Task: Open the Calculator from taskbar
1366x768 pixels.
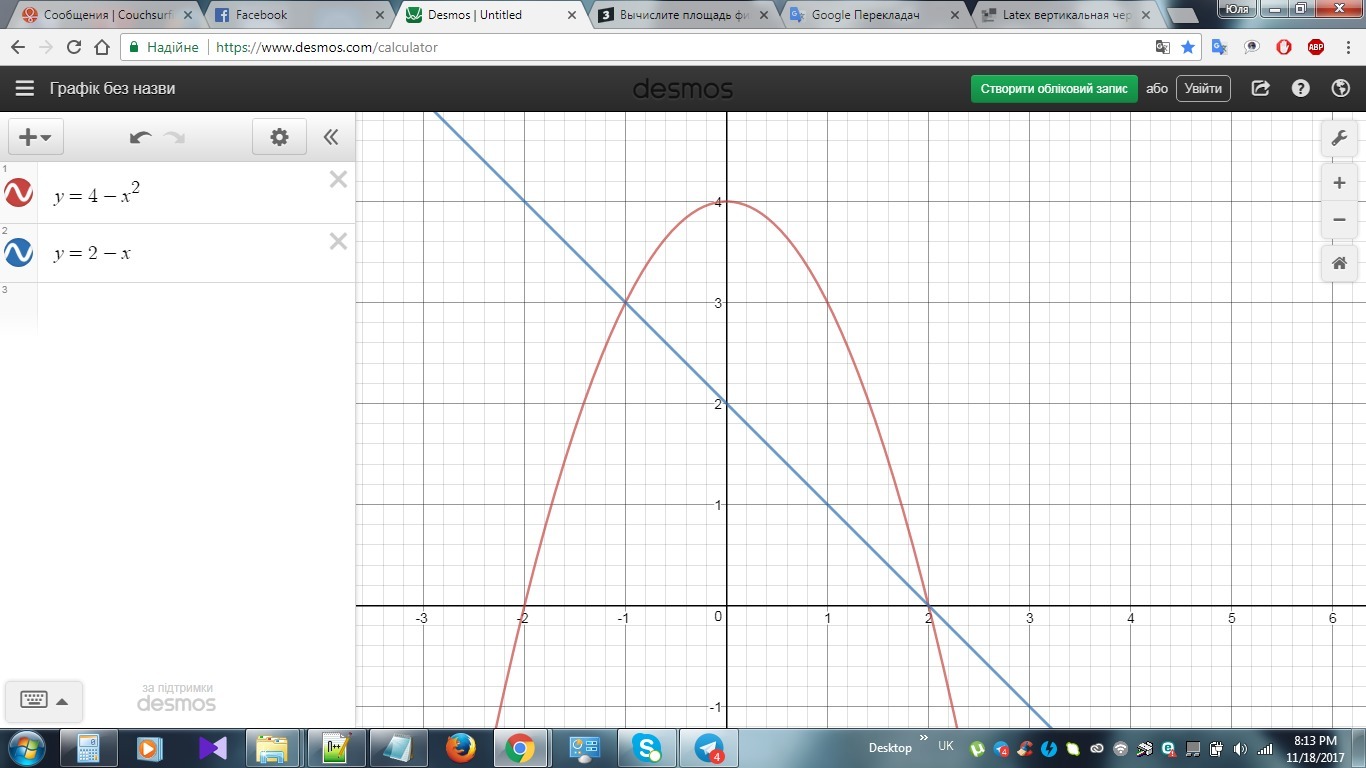Action: [87, 747]
